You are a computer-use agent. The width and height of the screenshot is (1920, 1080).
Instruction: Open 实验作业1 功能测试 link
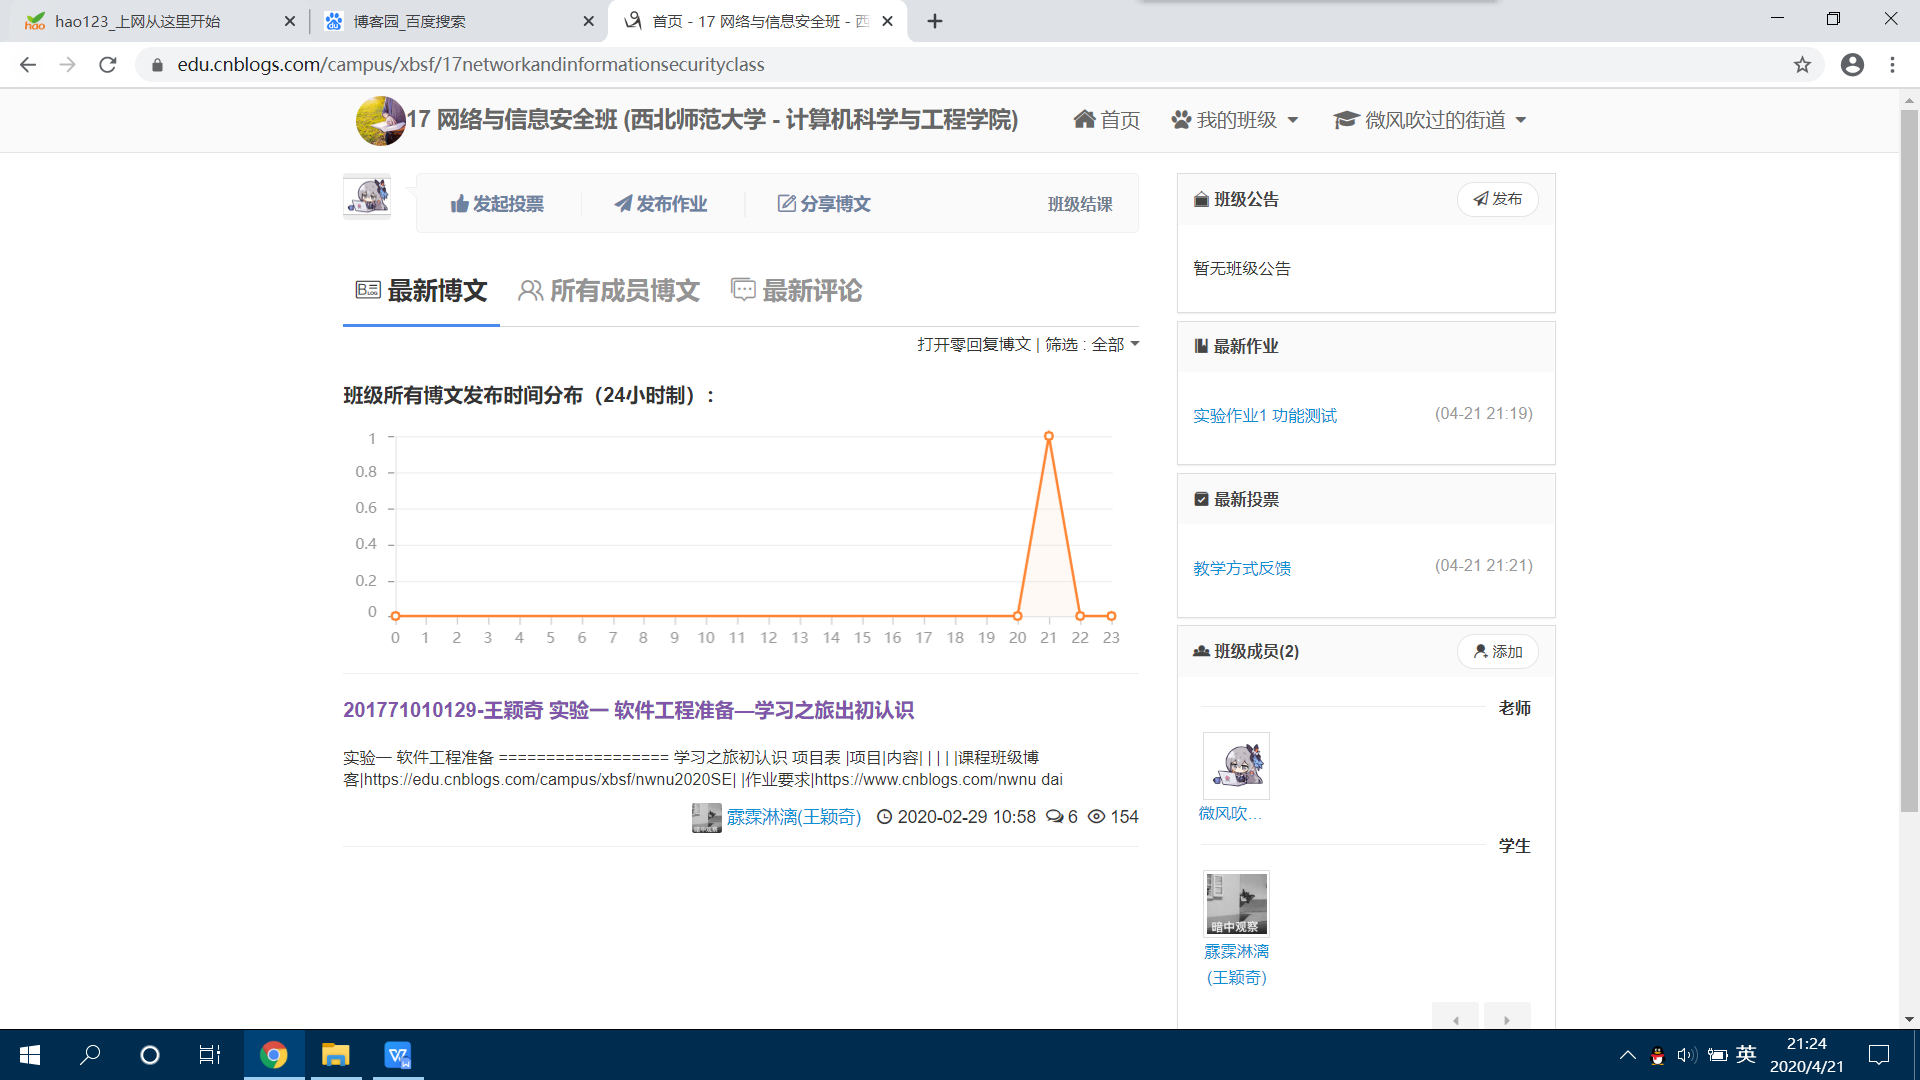click(x=1264, y=416)
